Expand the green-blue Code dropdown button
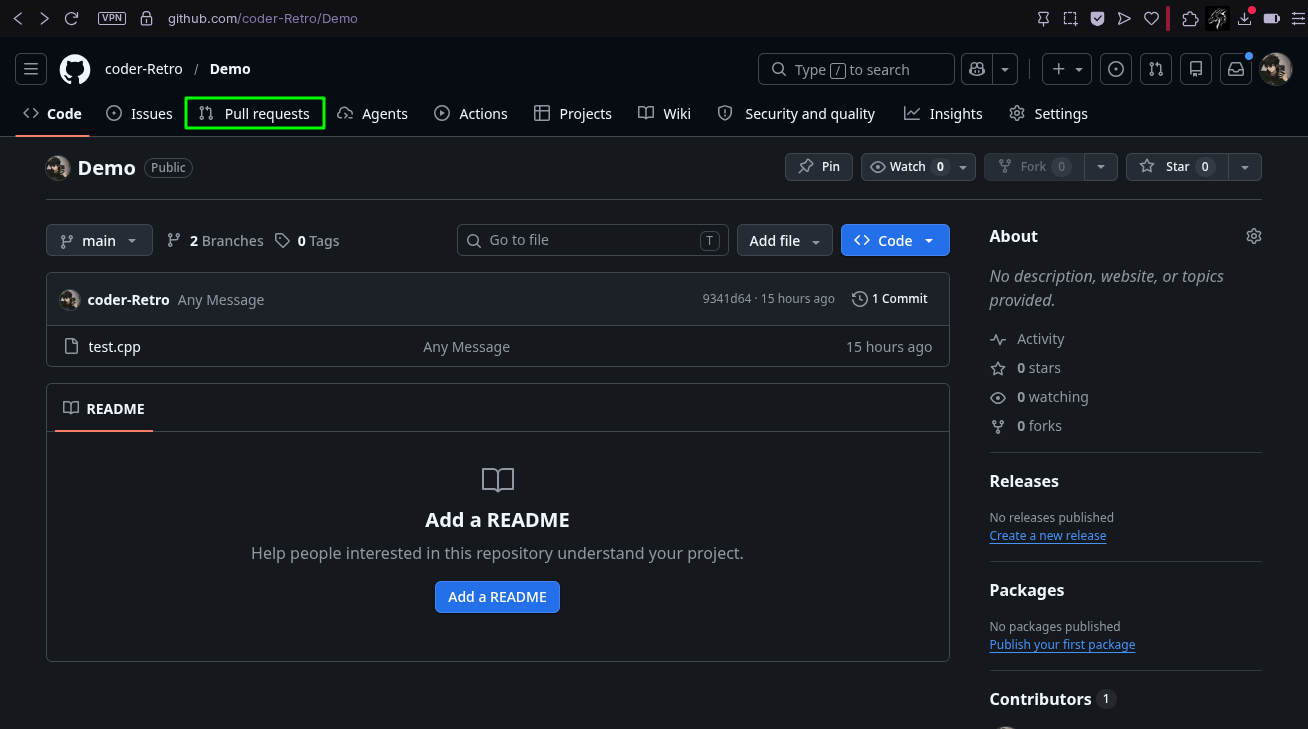1308x729 pixels. click(x=895, y=240)
